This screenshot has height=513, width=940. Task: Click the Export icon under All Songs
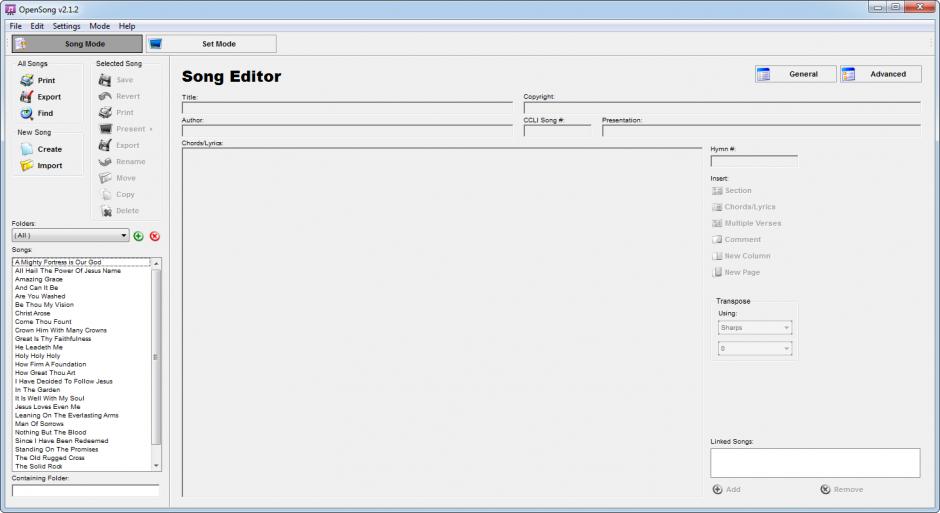click(x=27, y=96)
